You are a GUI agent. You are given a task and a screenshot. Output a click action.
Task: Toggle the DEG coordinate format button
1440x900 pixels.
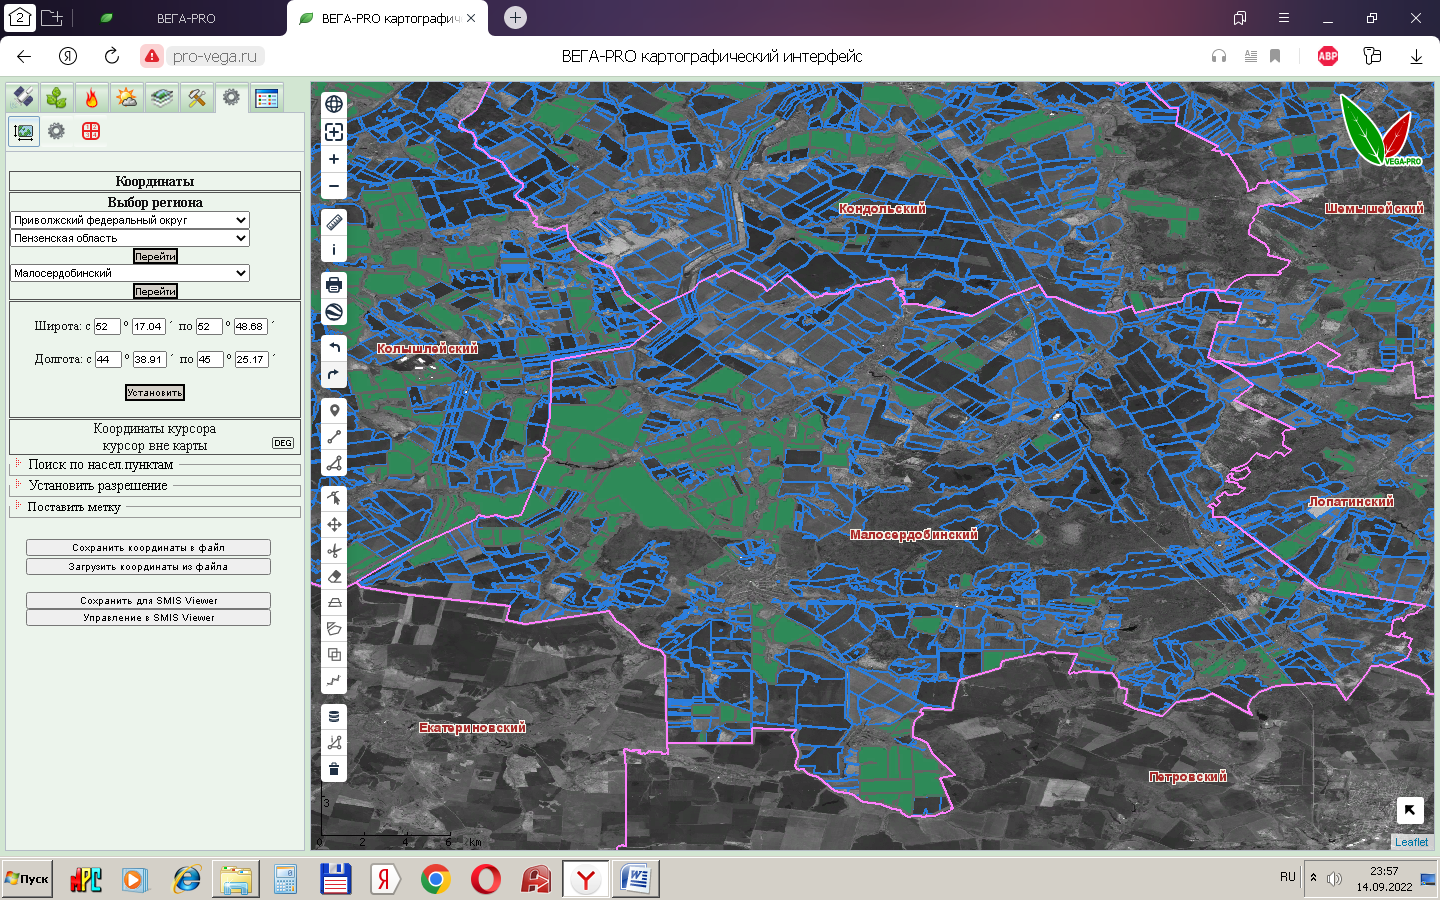283,443
